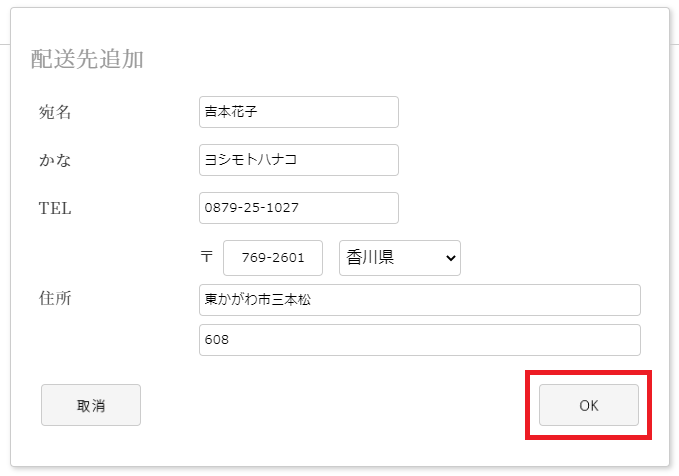Click empty space after 608 in address field
679x476 pixels.
[x=433, y=340]
